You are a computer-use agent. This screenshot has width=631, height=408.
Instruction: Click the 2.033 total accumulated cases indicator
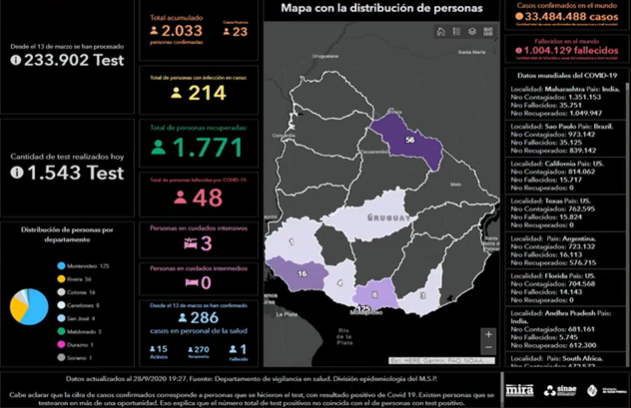pos(181,31)
